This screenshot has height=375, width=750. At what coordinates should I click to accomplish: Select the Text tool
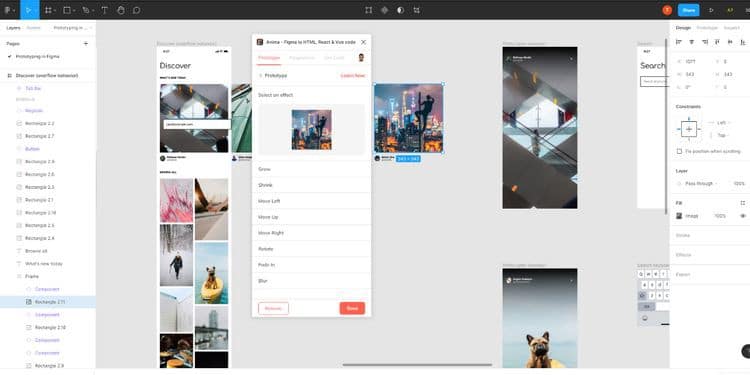pos(104,10)
